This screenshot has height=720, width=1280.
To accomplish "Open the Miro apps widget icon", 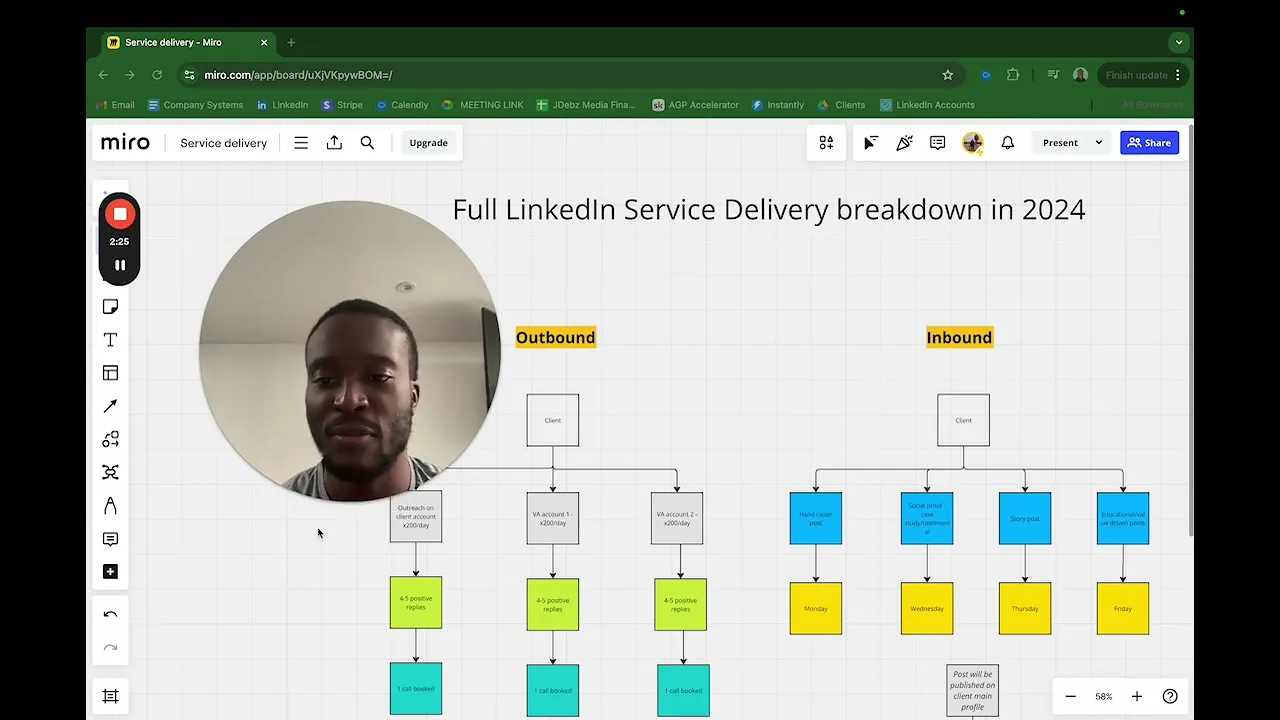I will pos(826,143).
